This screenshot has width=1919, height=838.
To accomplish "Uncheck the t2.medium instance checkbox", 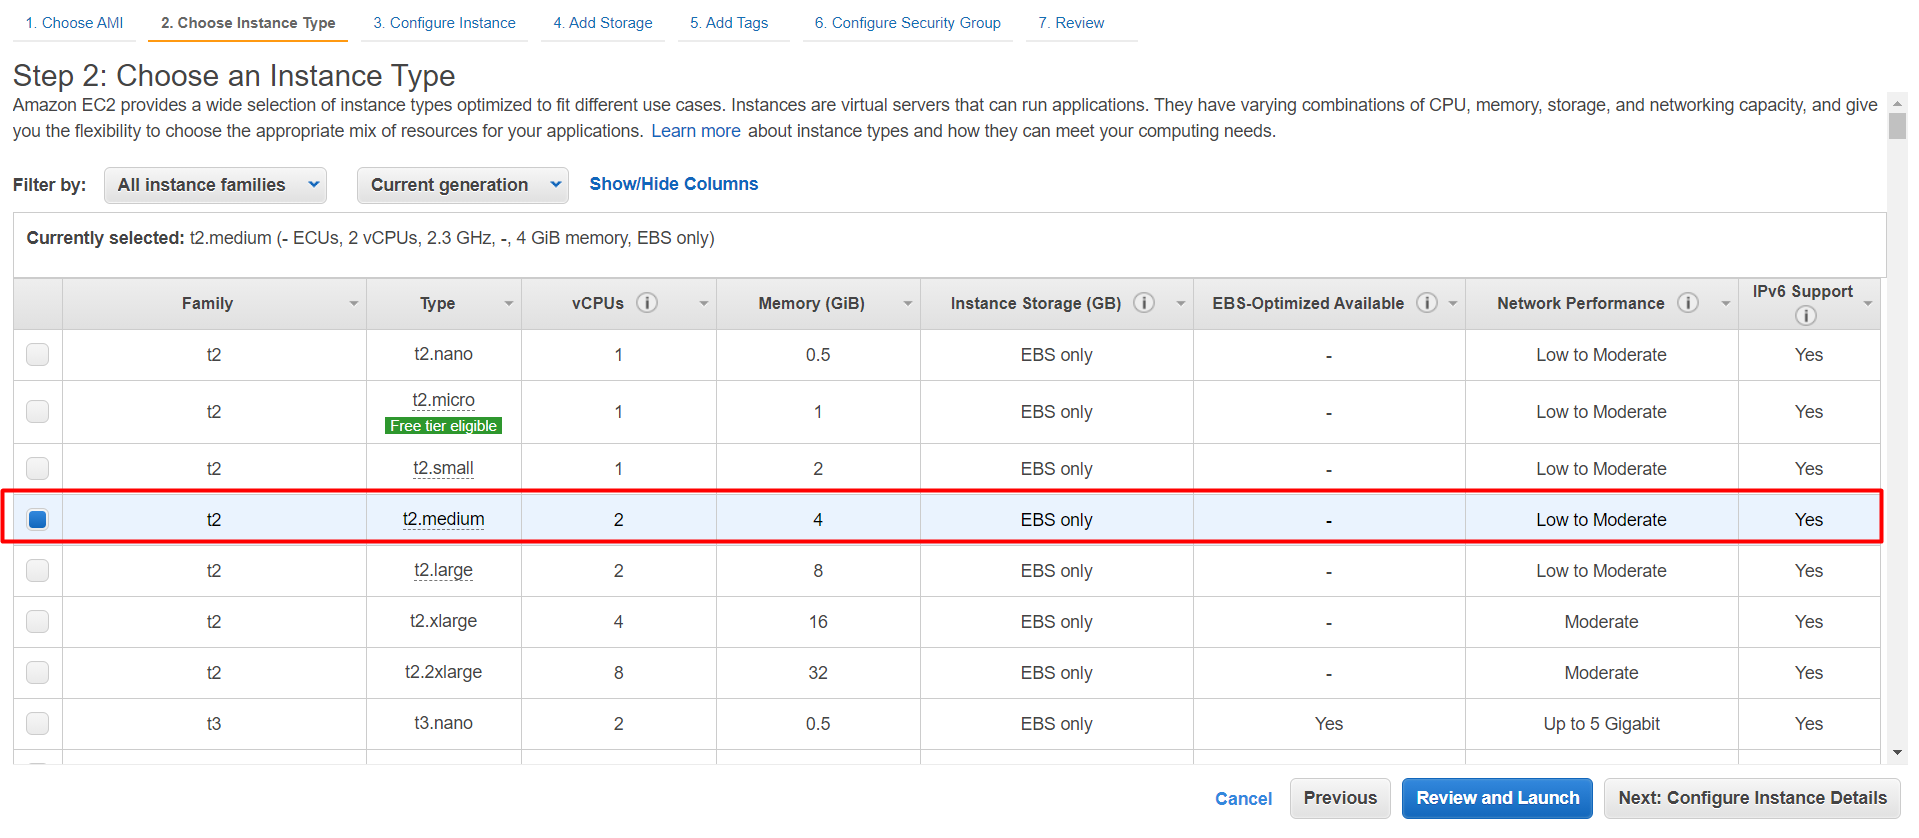I will click(38, 519).
